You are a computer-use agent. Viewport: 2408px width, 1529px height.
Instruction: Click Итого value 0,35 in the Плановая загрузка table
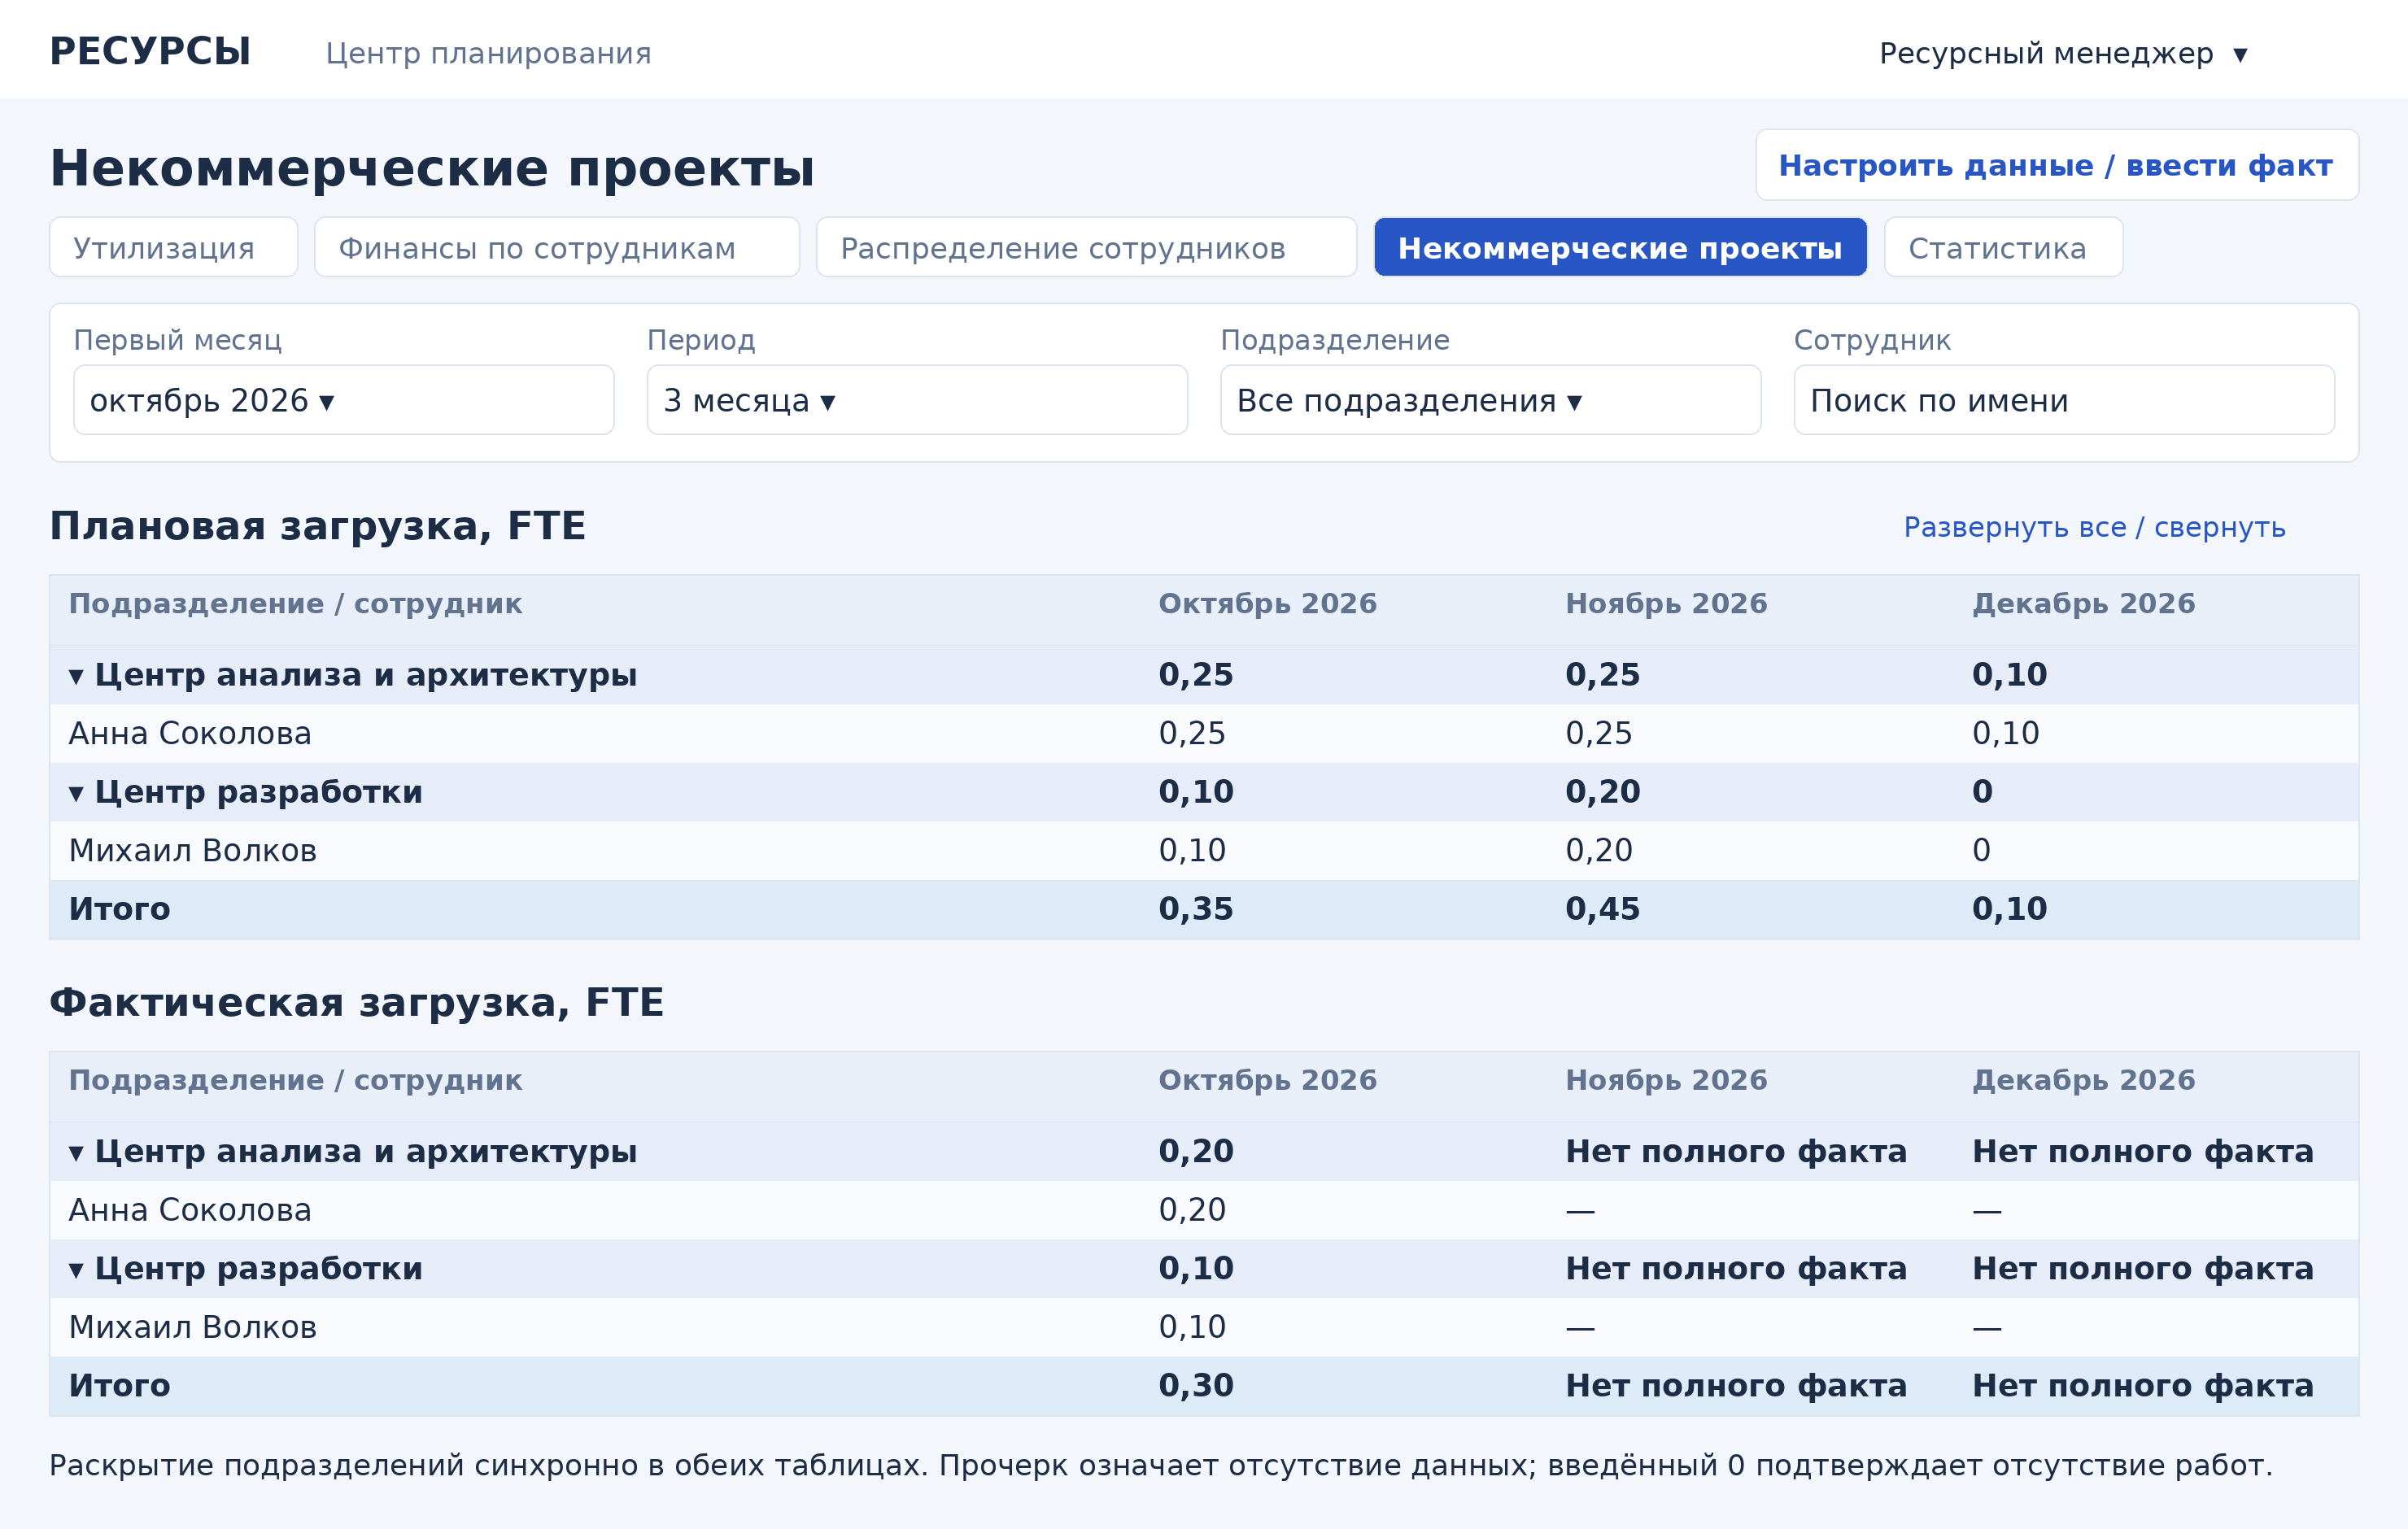1196,909
